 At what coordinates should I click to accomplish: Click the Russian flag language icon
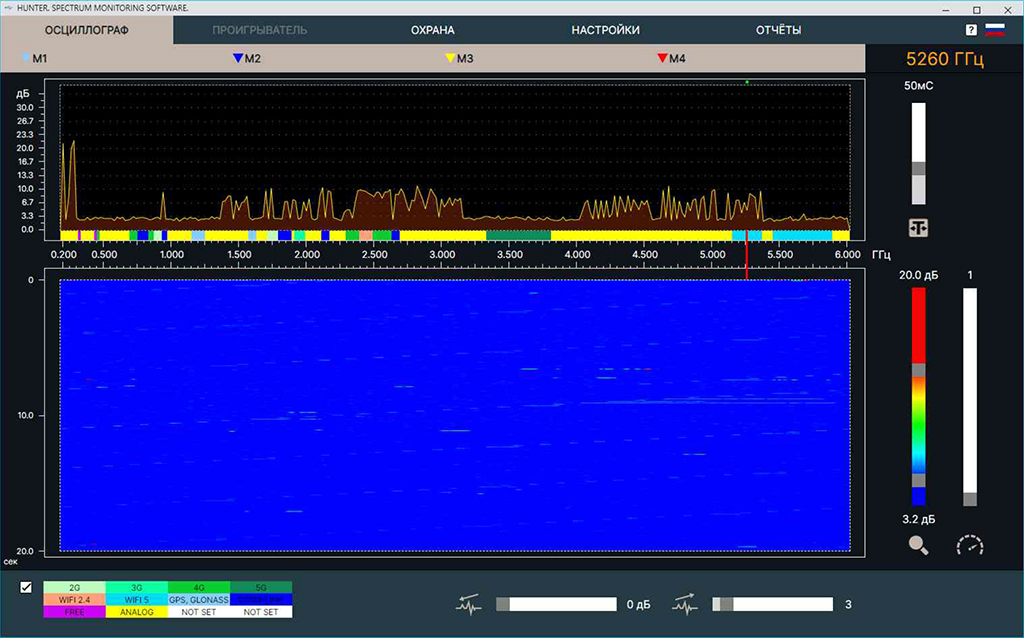click(x=995, y=29)
